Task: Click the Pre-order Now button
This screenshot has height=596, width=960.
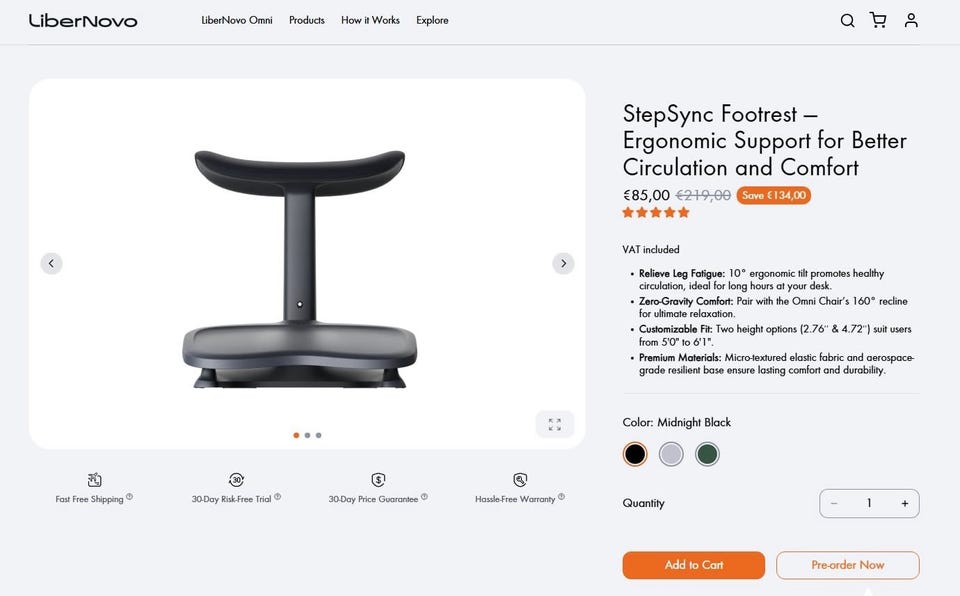Action: pyautogui.click(x=847, y=565)
